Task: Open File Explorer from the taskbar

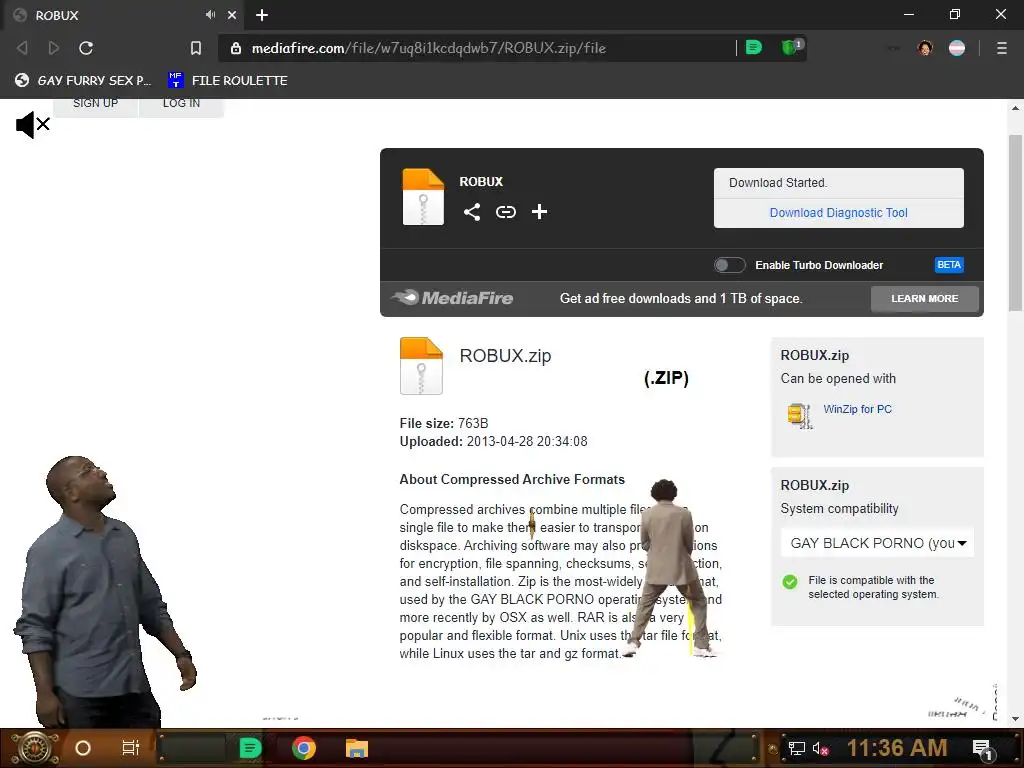Action: pyautogui.click(x=357, y=748)
